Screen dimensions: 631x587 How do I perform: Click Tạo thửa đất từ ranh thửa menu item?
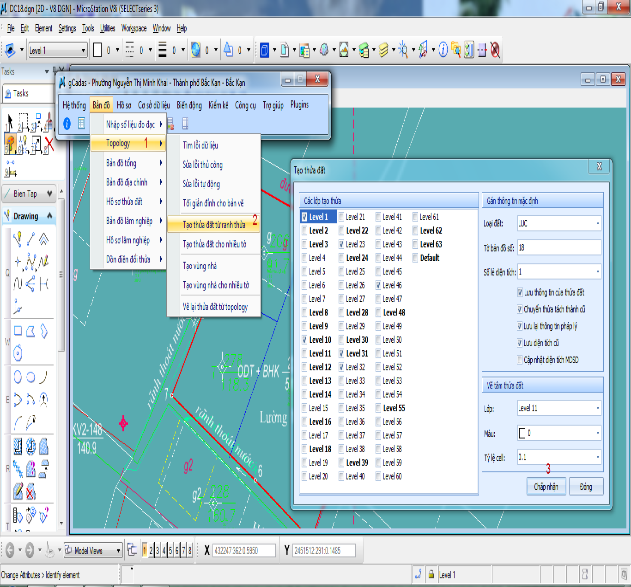[x=214, y=225]
